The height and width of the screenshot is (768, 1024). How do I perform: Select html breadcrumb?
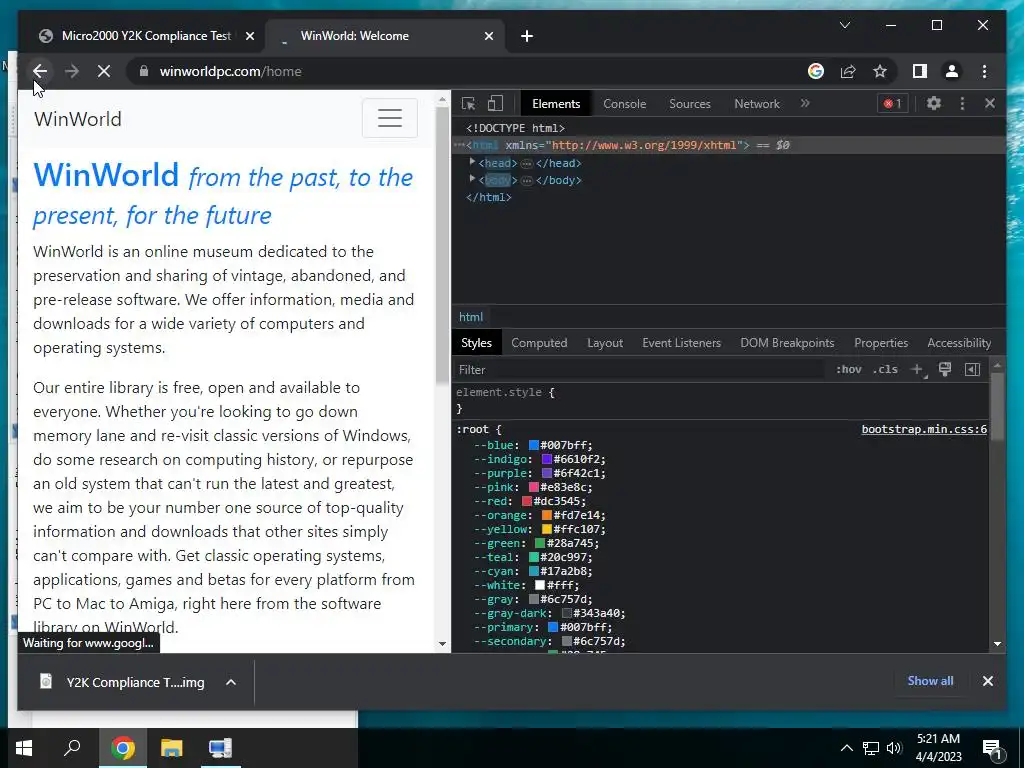pos(471,317)
